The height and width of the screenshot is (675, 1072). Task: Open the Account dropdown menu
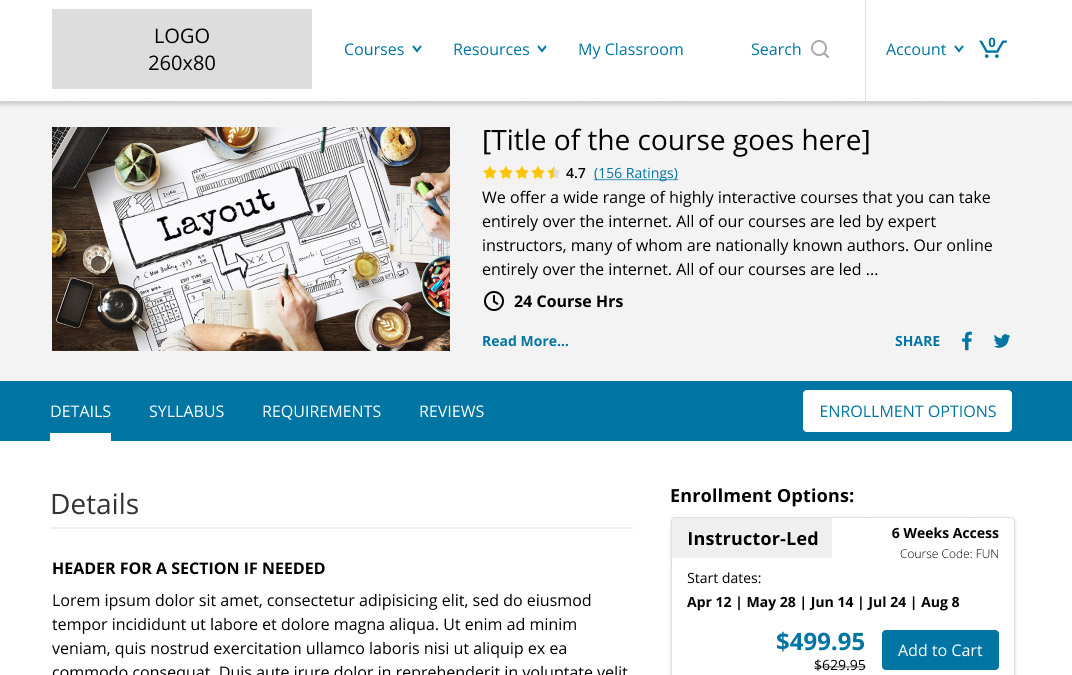click(x=924, y=49)
